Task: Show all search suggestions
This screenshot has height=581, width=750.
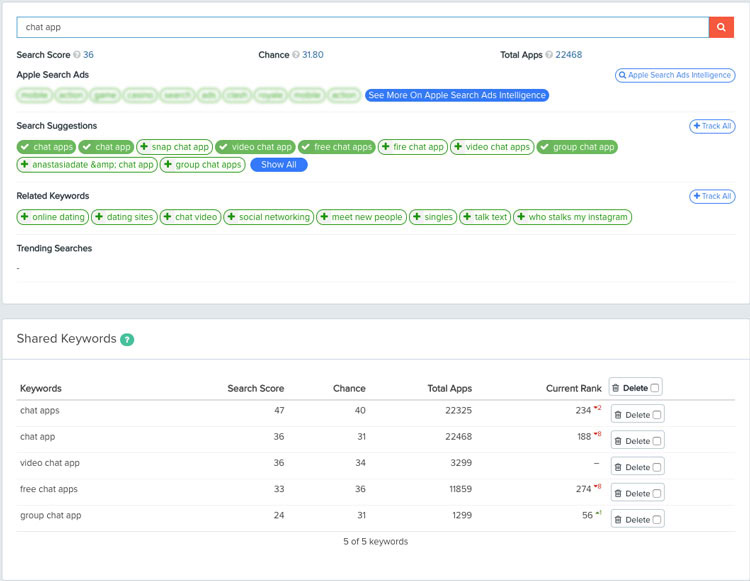Action: [x=279, y=164]
